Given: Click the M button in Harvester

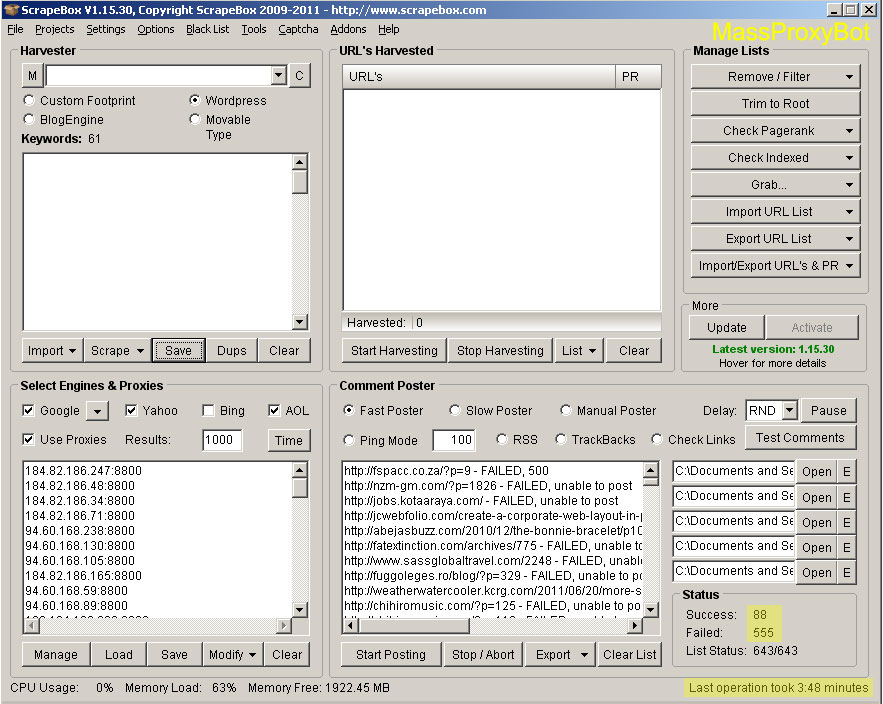Looking at the screenshot, I should (x=32, y=75).
